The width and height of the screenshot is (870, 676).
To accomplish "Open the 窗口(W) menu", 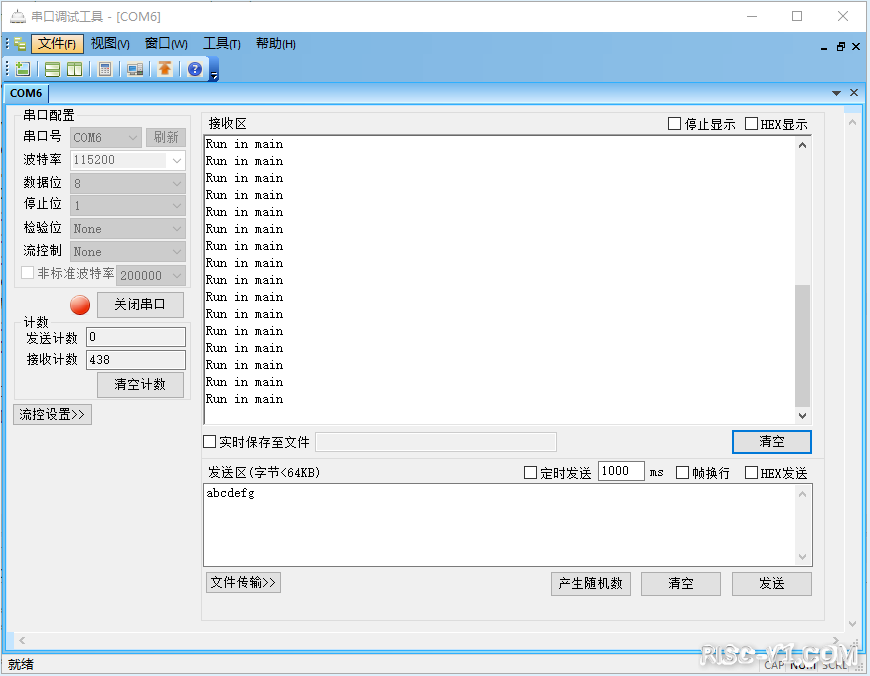I will pyautogui.click(x=166, y=43).
